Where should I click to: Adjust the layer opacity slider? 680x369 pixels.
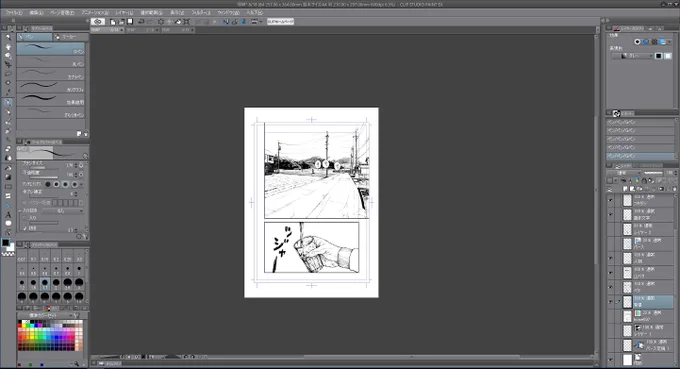point(653,173)
